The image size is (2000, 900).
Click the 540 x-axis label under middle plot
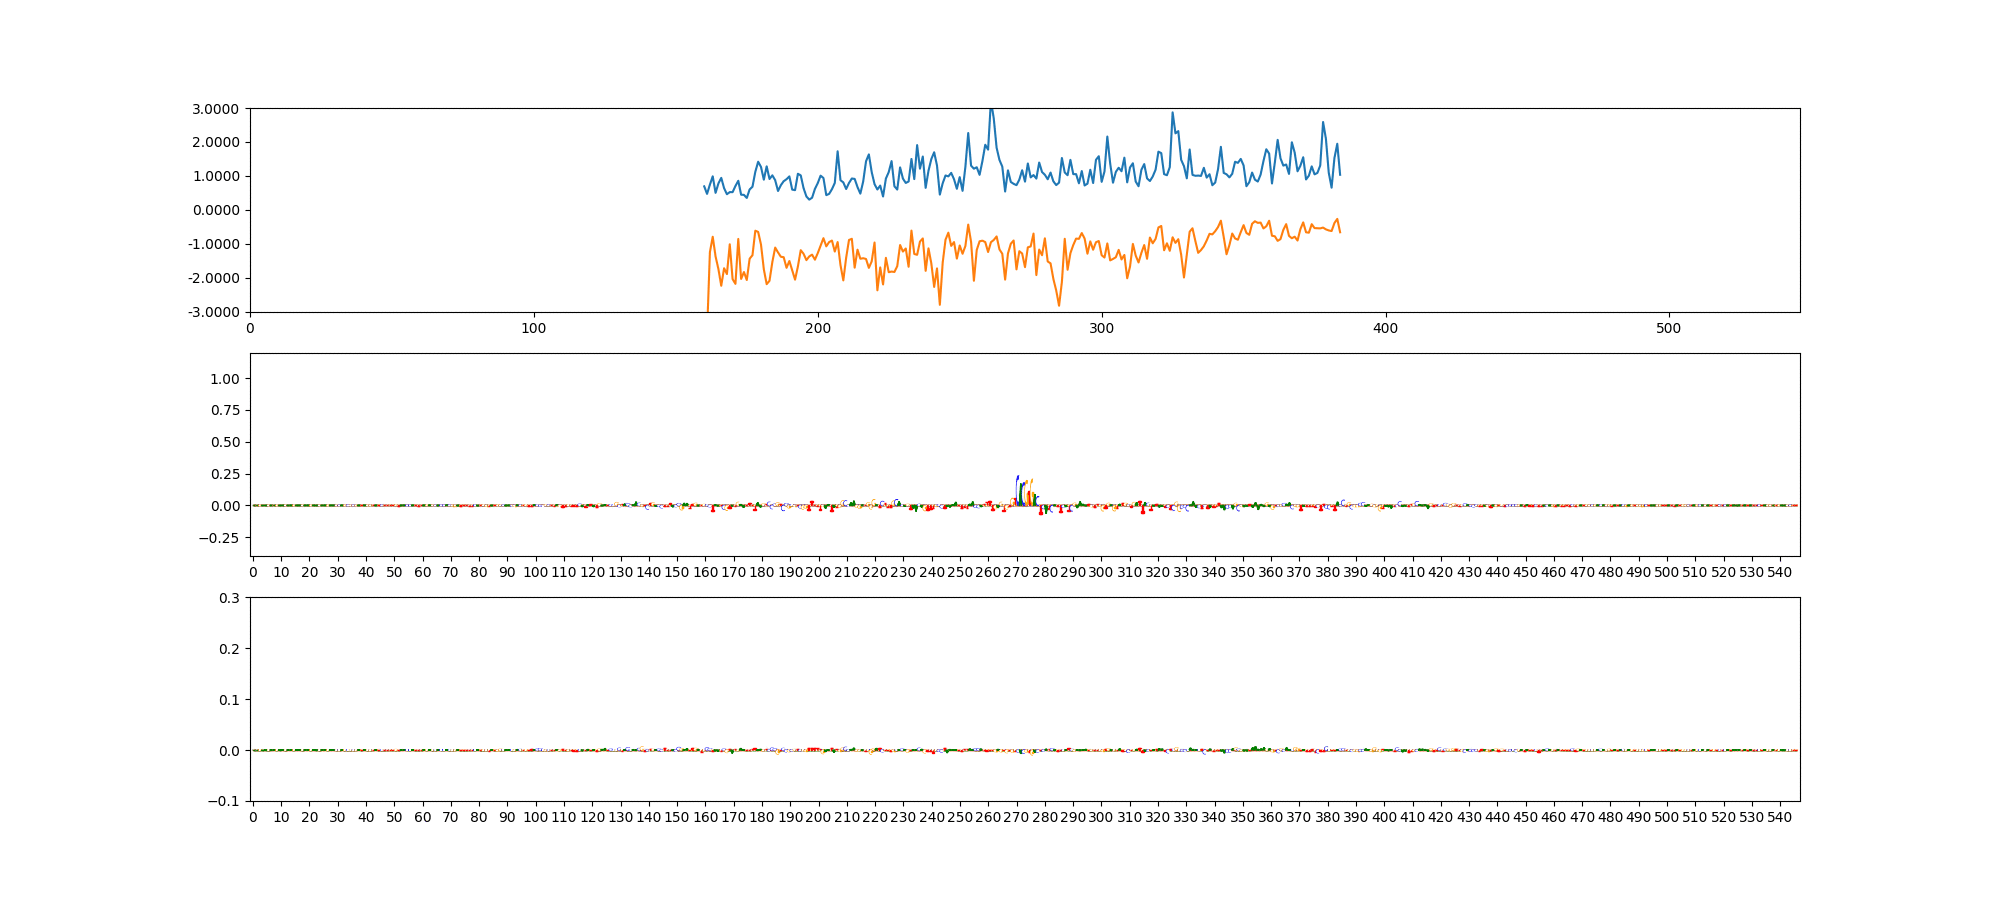pos(1780,572)
